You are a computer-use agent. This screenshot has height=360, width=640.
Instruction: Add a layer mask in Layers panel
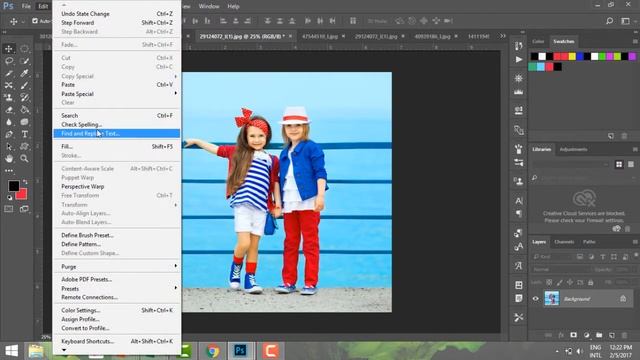pyautogui.click(x=573, y=335)
